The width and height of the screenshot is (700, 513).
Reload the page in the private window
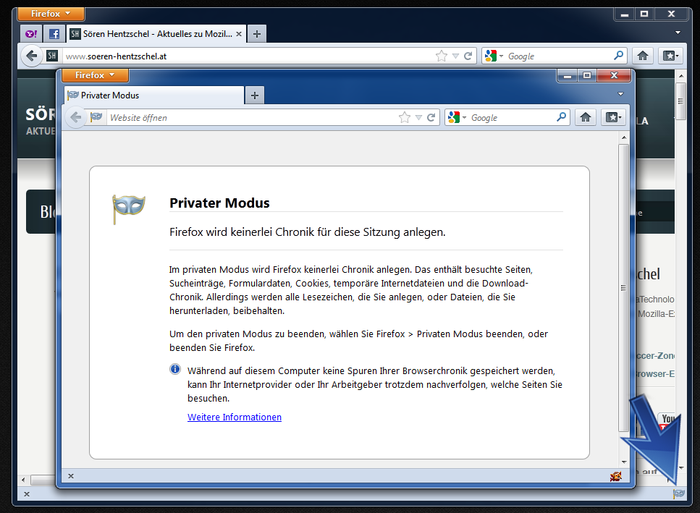[x=431, y=117]
